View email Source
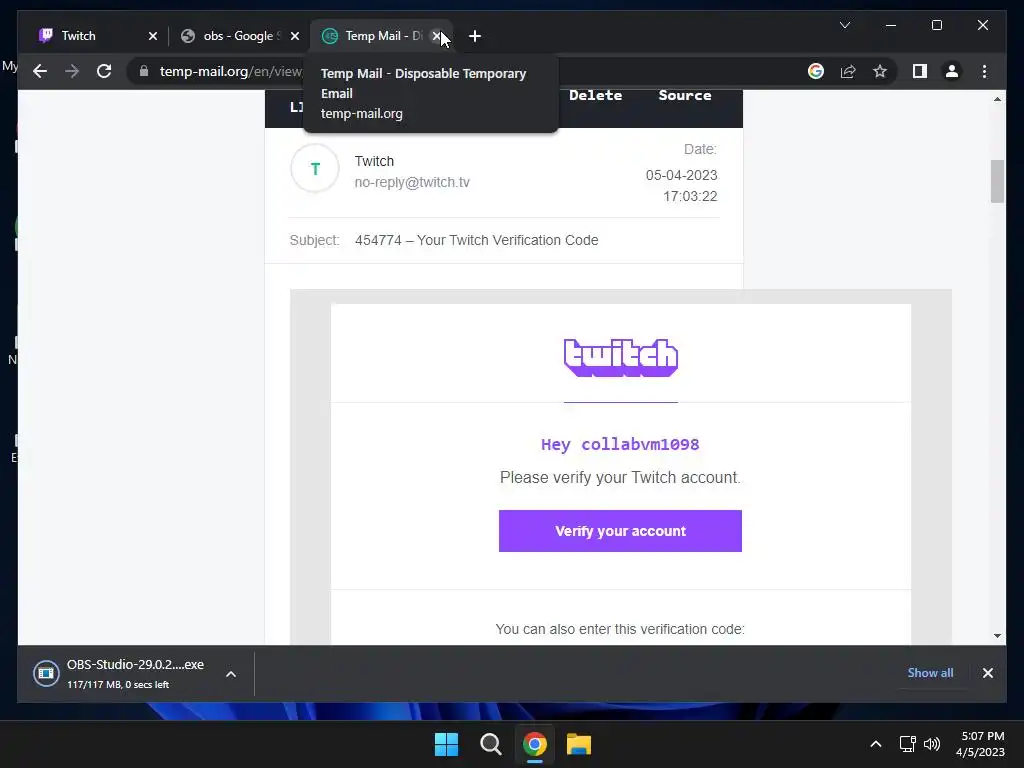 tap(684, 95)
